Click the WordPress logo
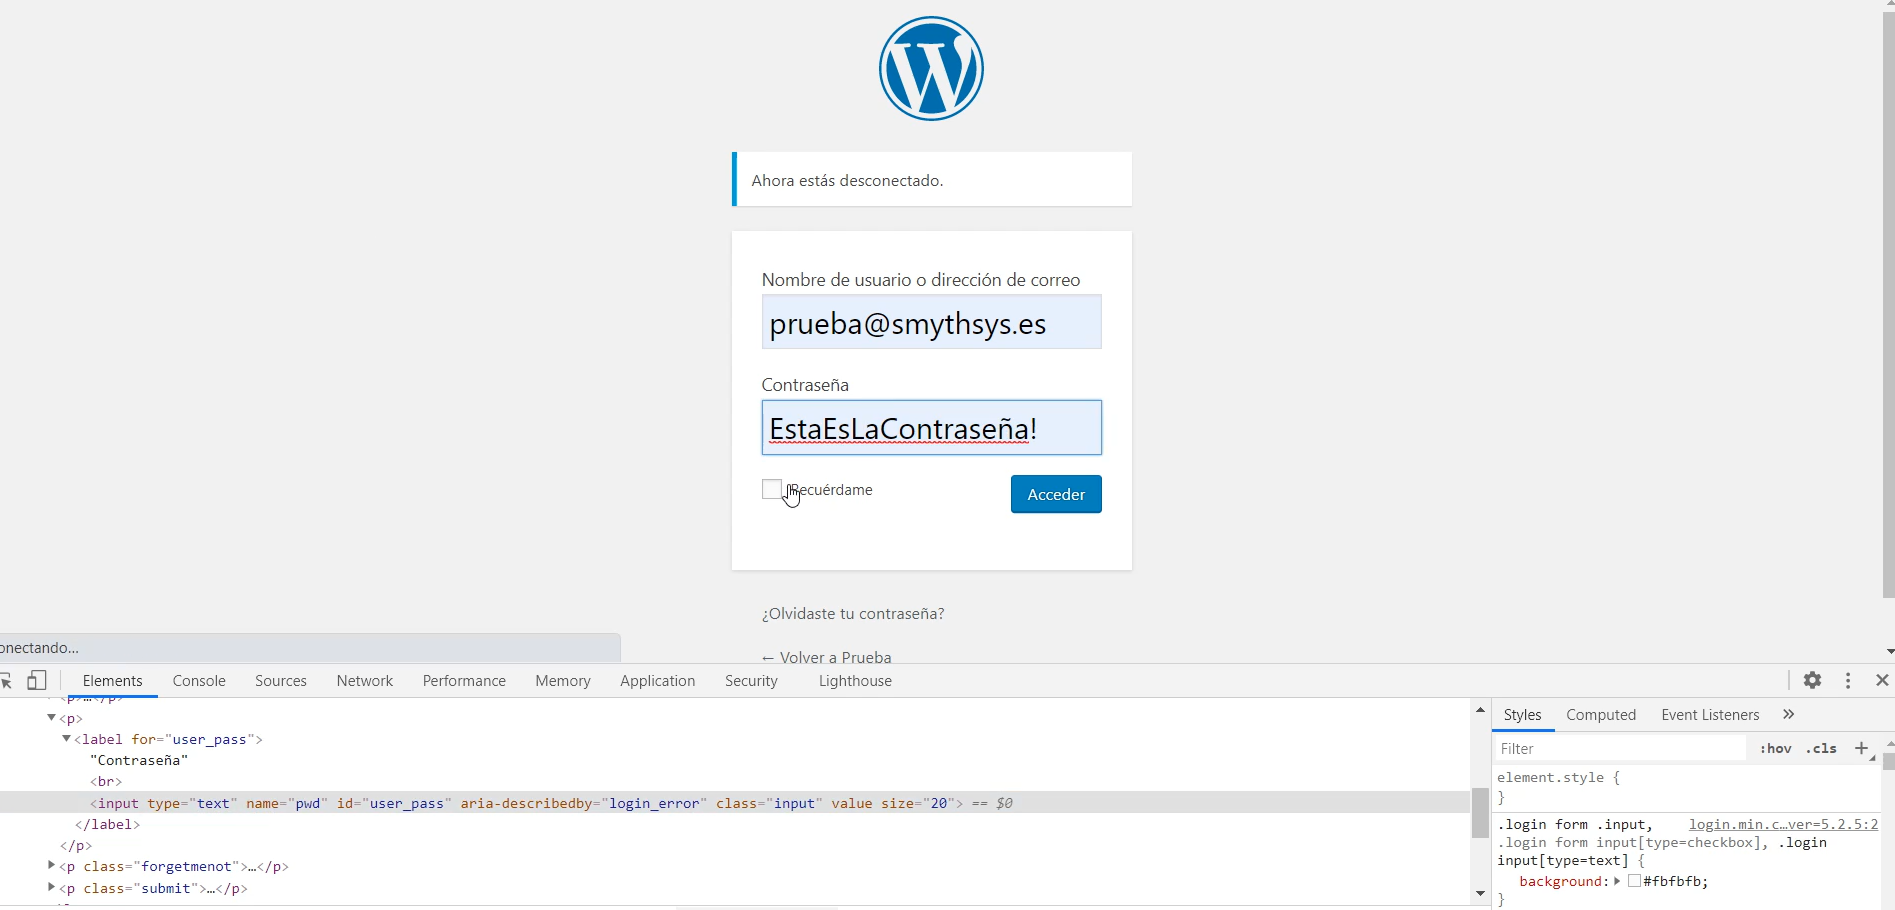The width and height of the screenshot is (1895, 910). click(931, 69)
